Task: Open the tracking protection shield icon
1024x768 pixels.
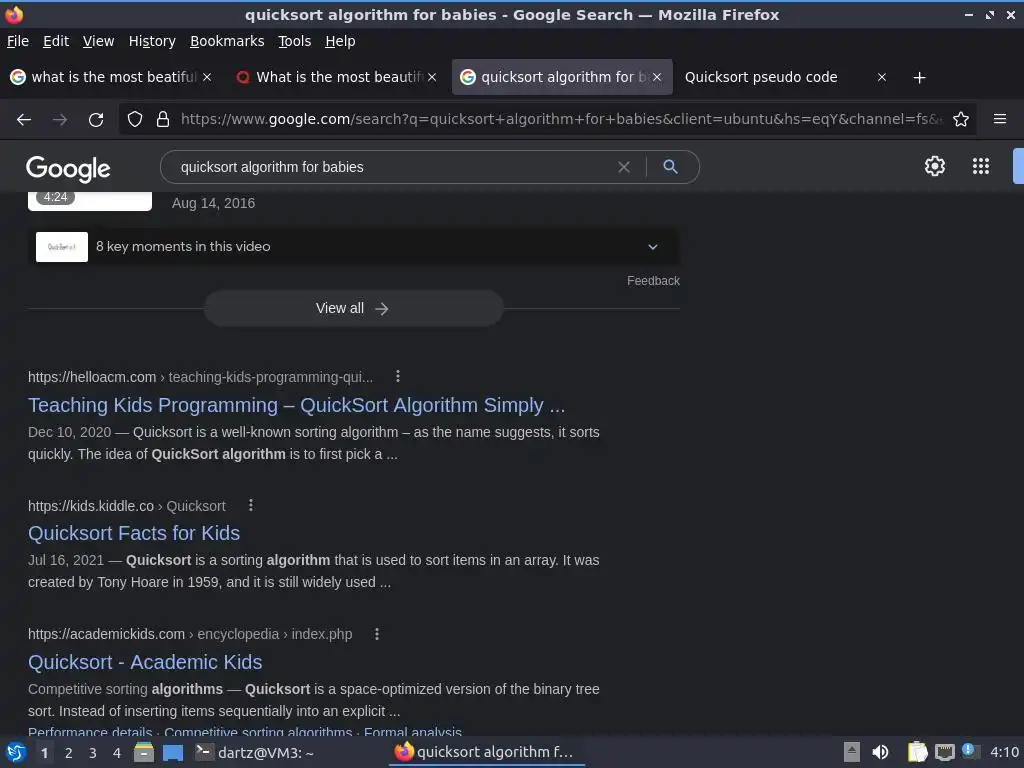Action: [x=135, y=120]
